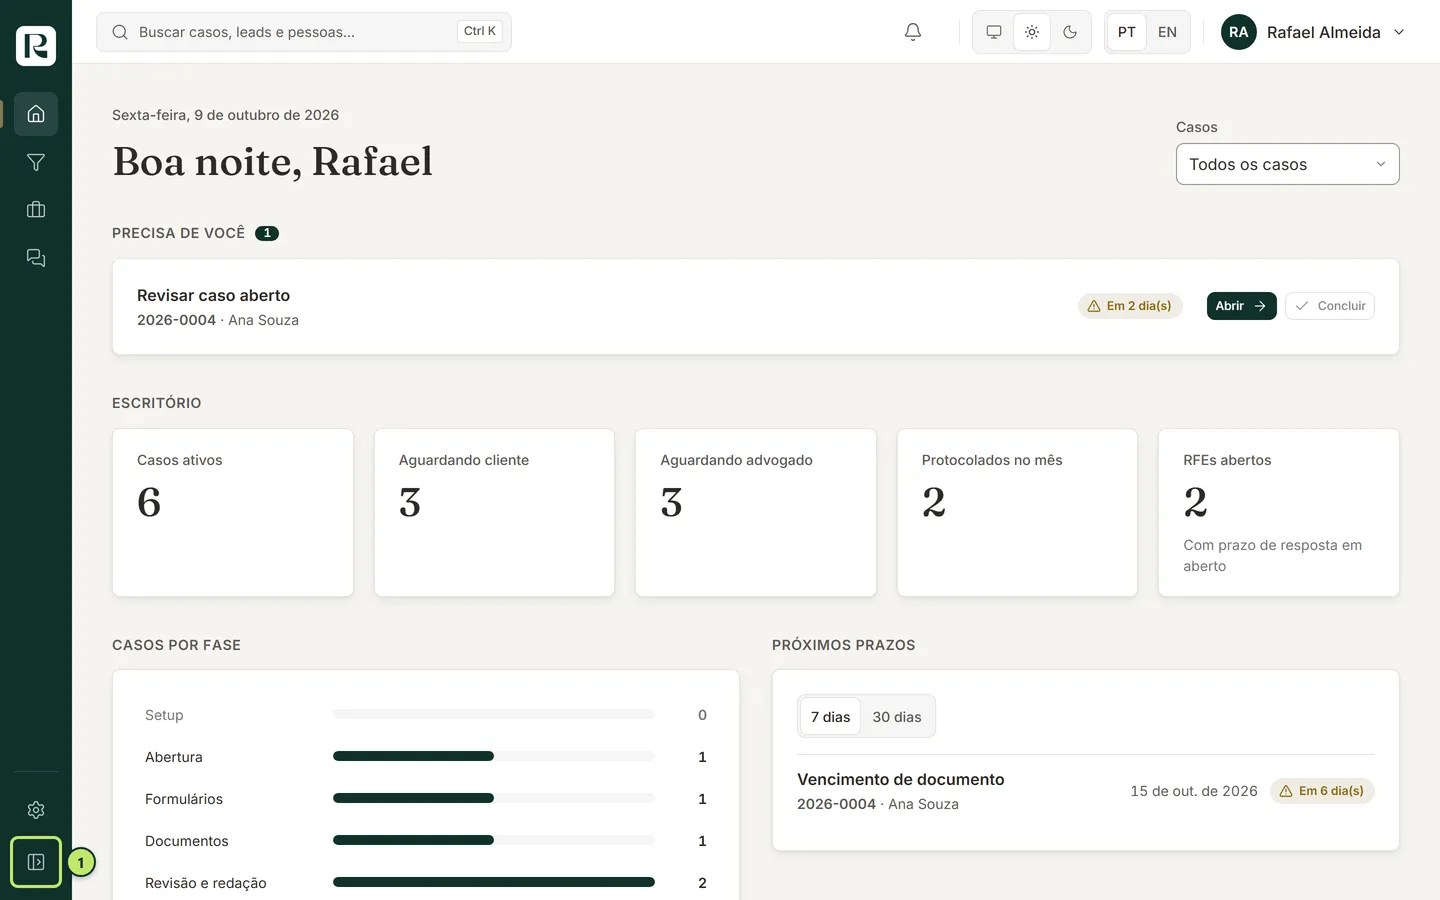Image resolution: width=1440 pixels, height=900 pixels.
Task: Select light theme sun icon
Action: point(1032,32)
